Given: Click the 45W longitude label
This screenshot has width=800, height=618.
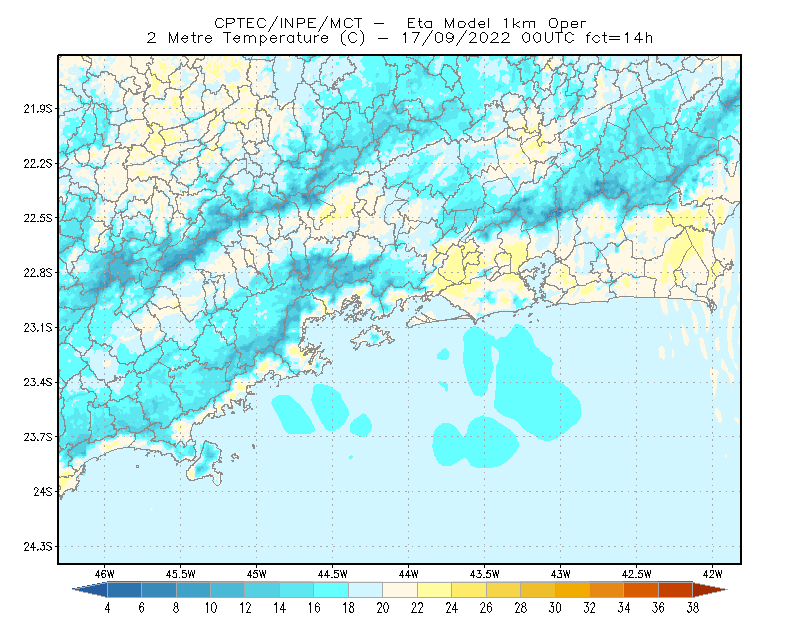Looking at the screenshot, I should (257, 574).
